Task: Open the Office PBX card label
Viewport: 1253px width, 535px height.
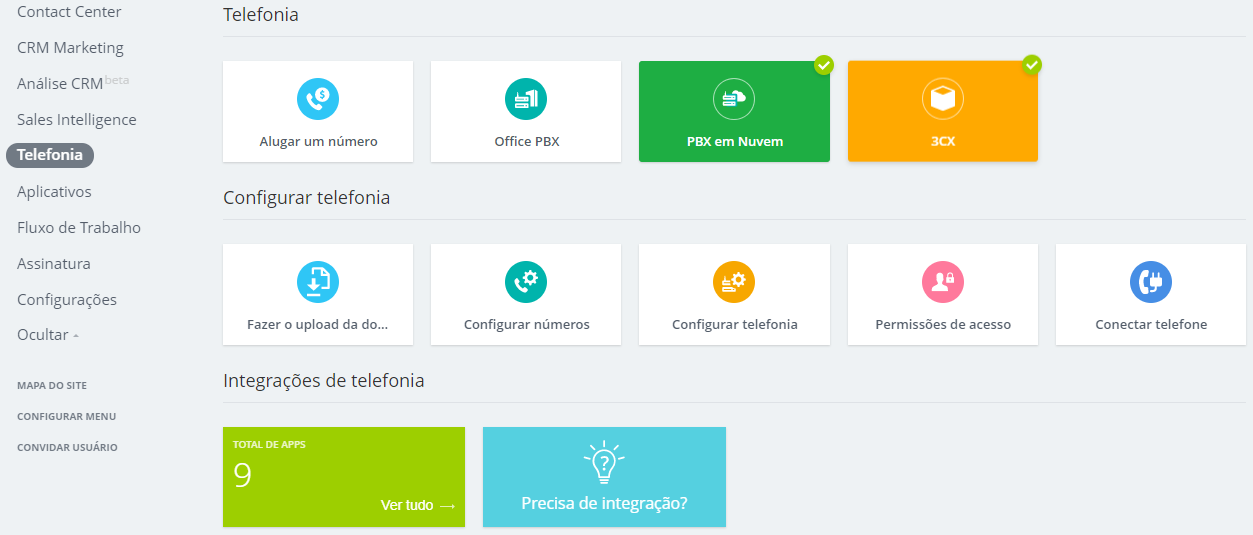Action: pos(527,141)
